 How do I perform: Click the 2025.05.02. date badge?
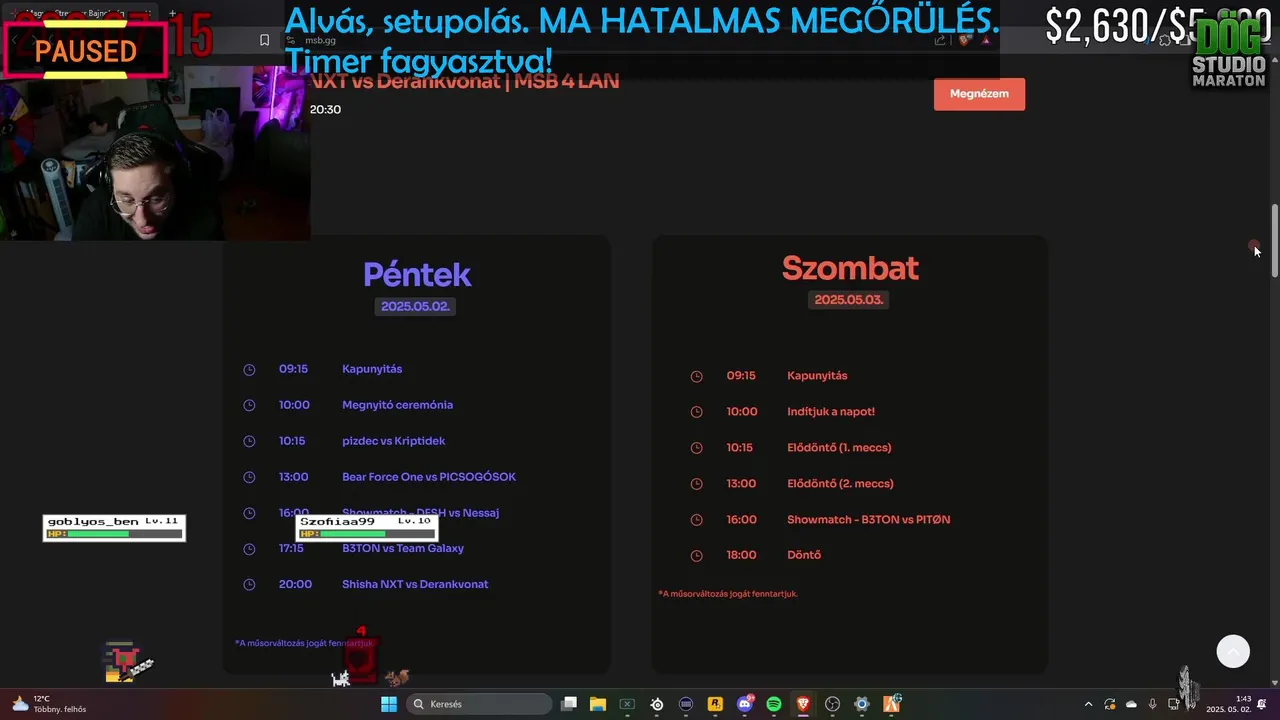415,306
